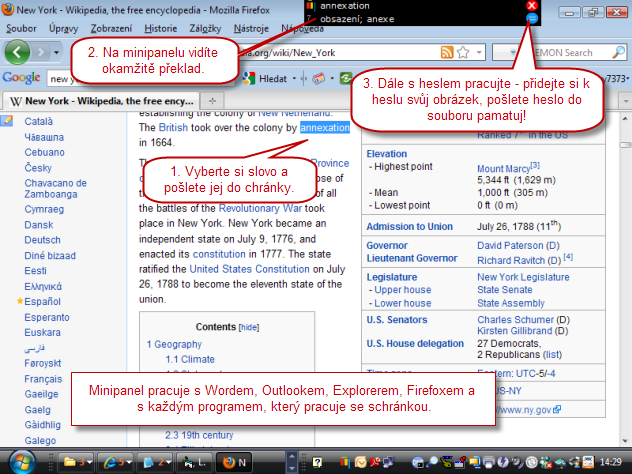
Task: Click the Google logo on the toolbar
Action: coord(21,78)
